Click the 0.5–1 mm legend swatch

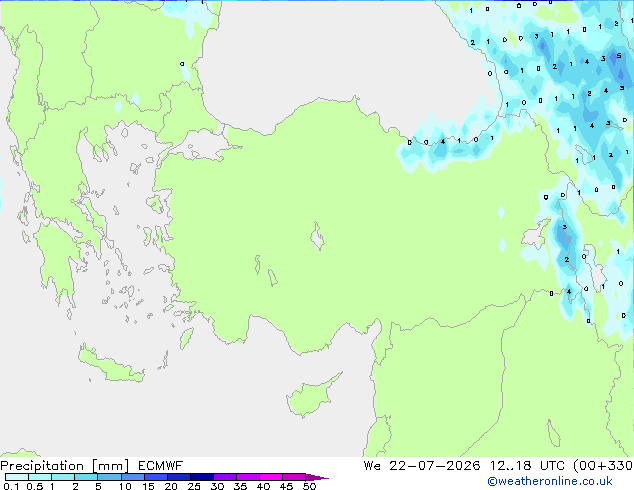point(40,477)
